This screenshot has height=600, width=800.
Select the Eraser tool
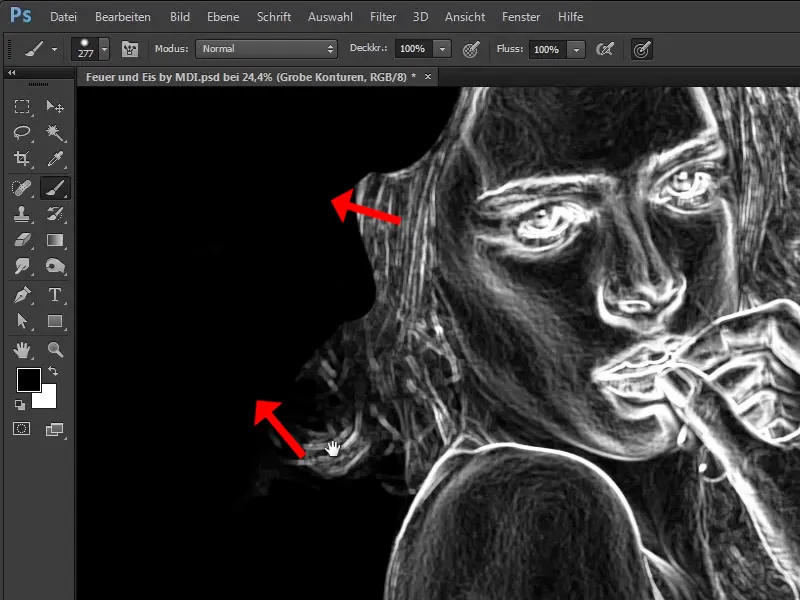21,240
